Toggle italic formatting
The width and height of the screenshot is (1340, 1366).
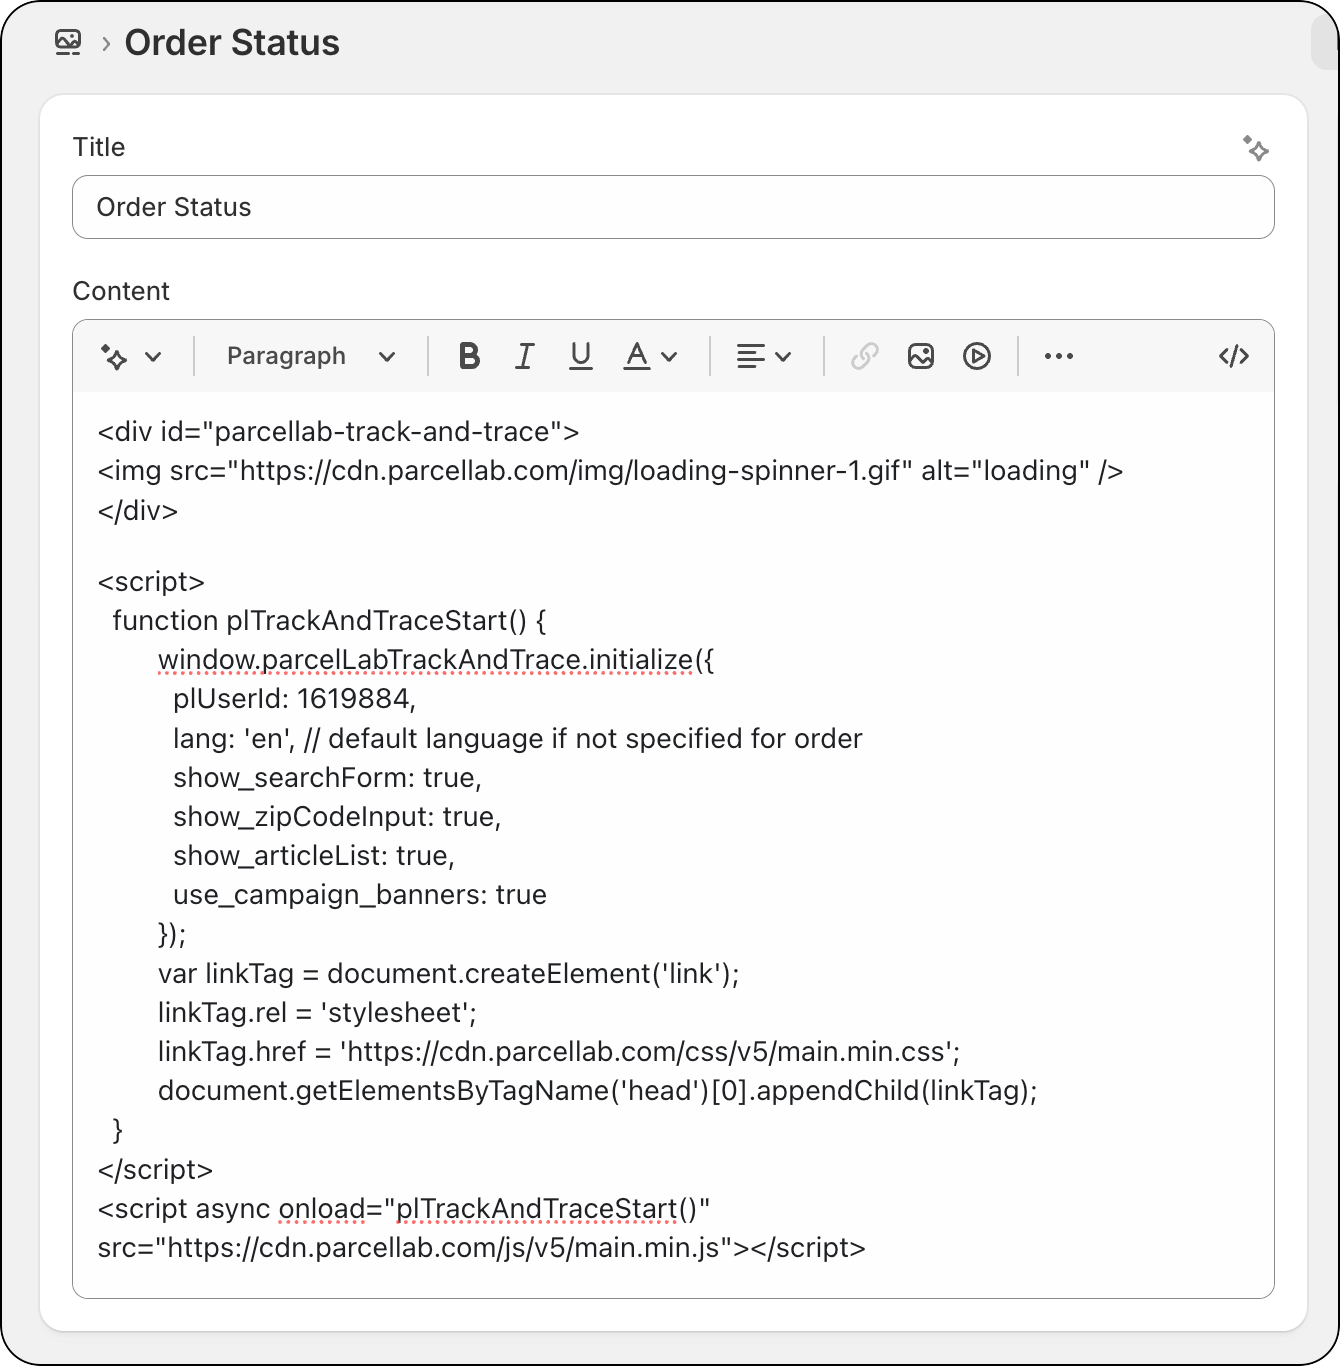coord(524,355)
